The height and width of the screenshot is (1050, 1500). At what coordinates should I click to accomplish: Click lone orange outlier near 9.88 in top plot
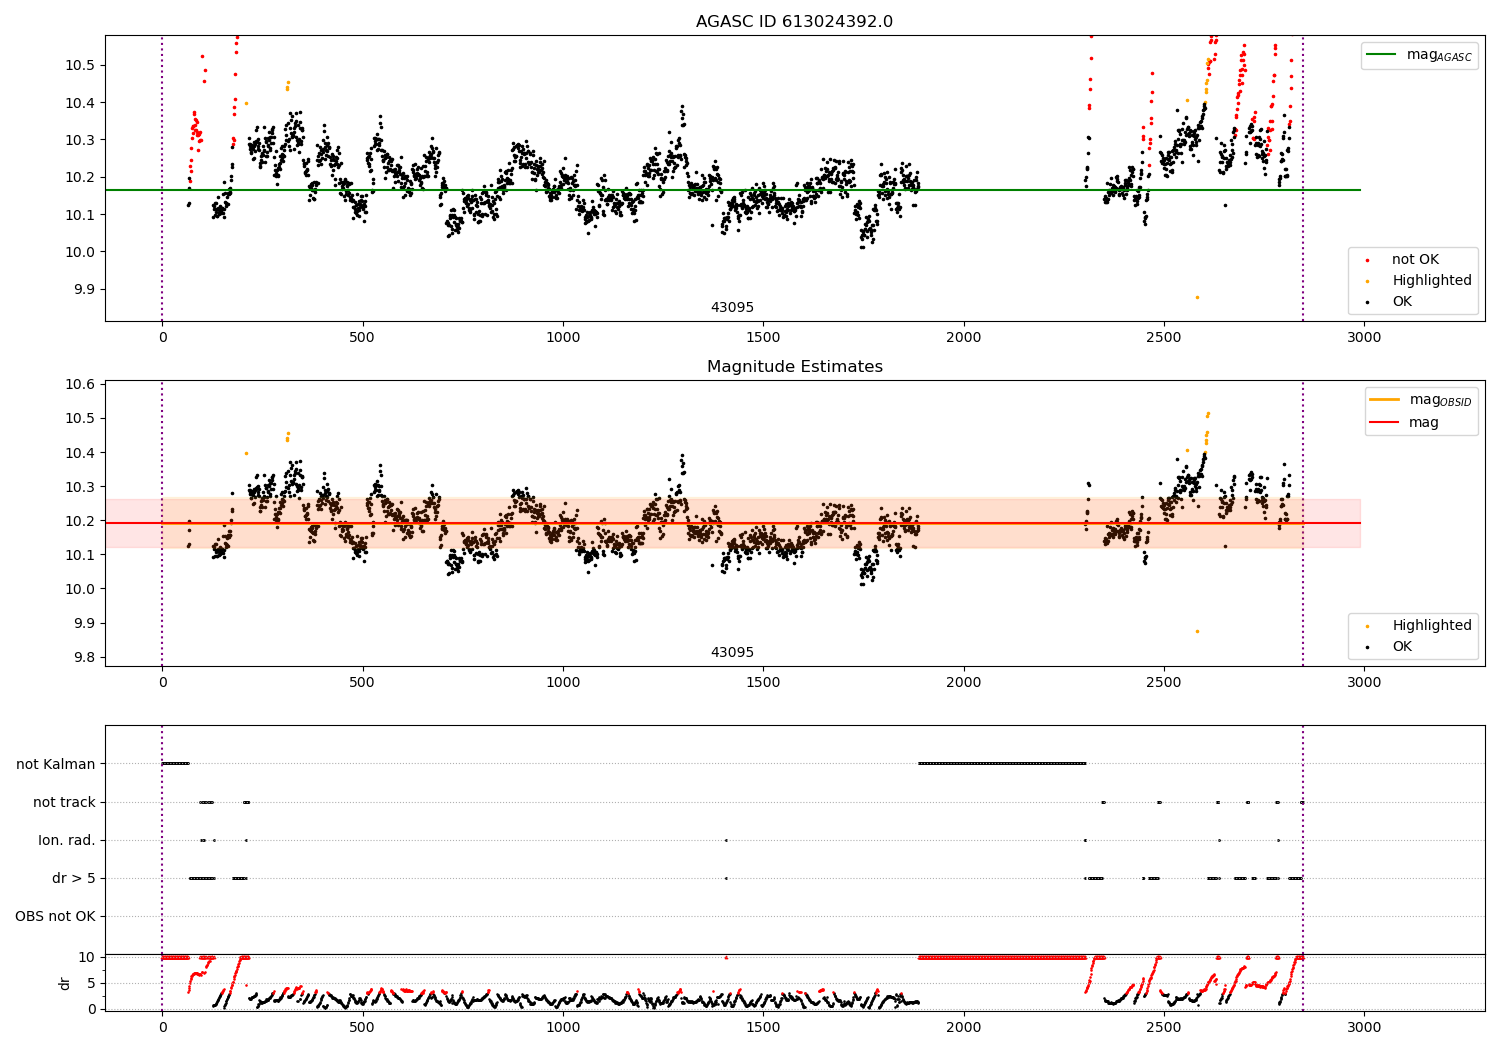coord(1197,297)
